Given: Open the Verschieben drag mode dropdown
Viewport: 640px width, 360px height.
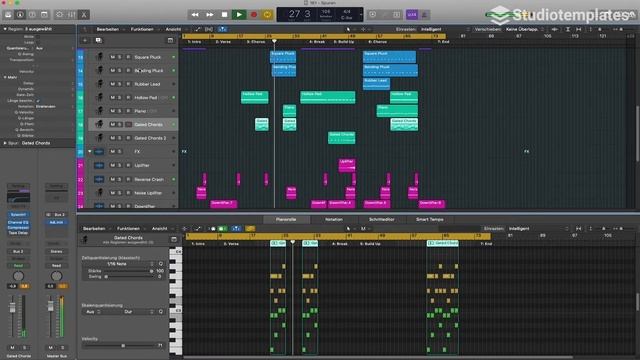Looking at the screenshot, I should click(x=524, y=29).
